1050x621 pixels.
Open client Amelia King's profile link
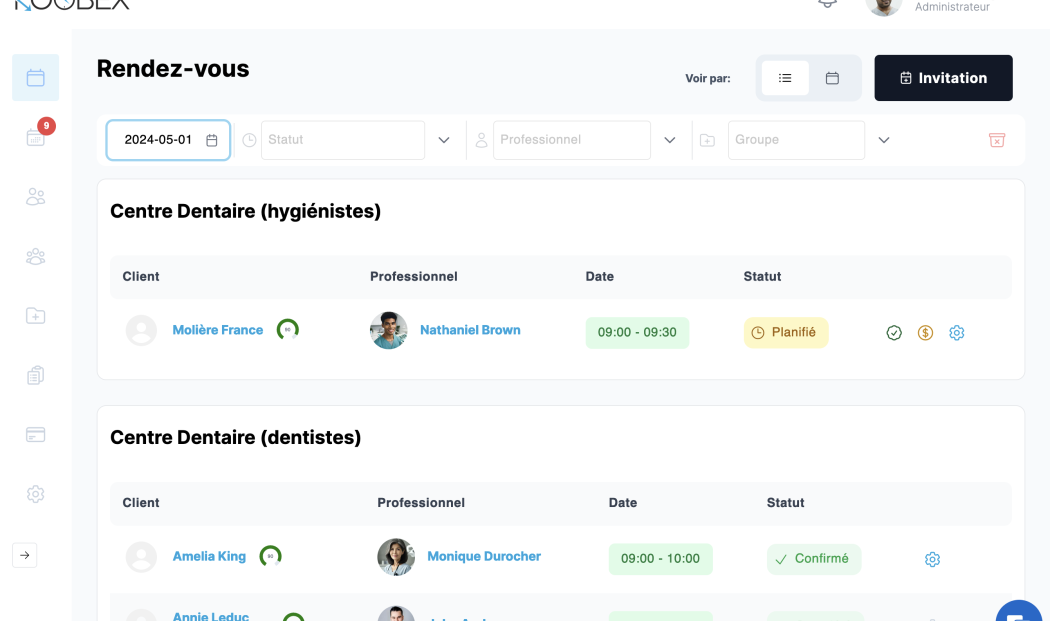point(209,556)
